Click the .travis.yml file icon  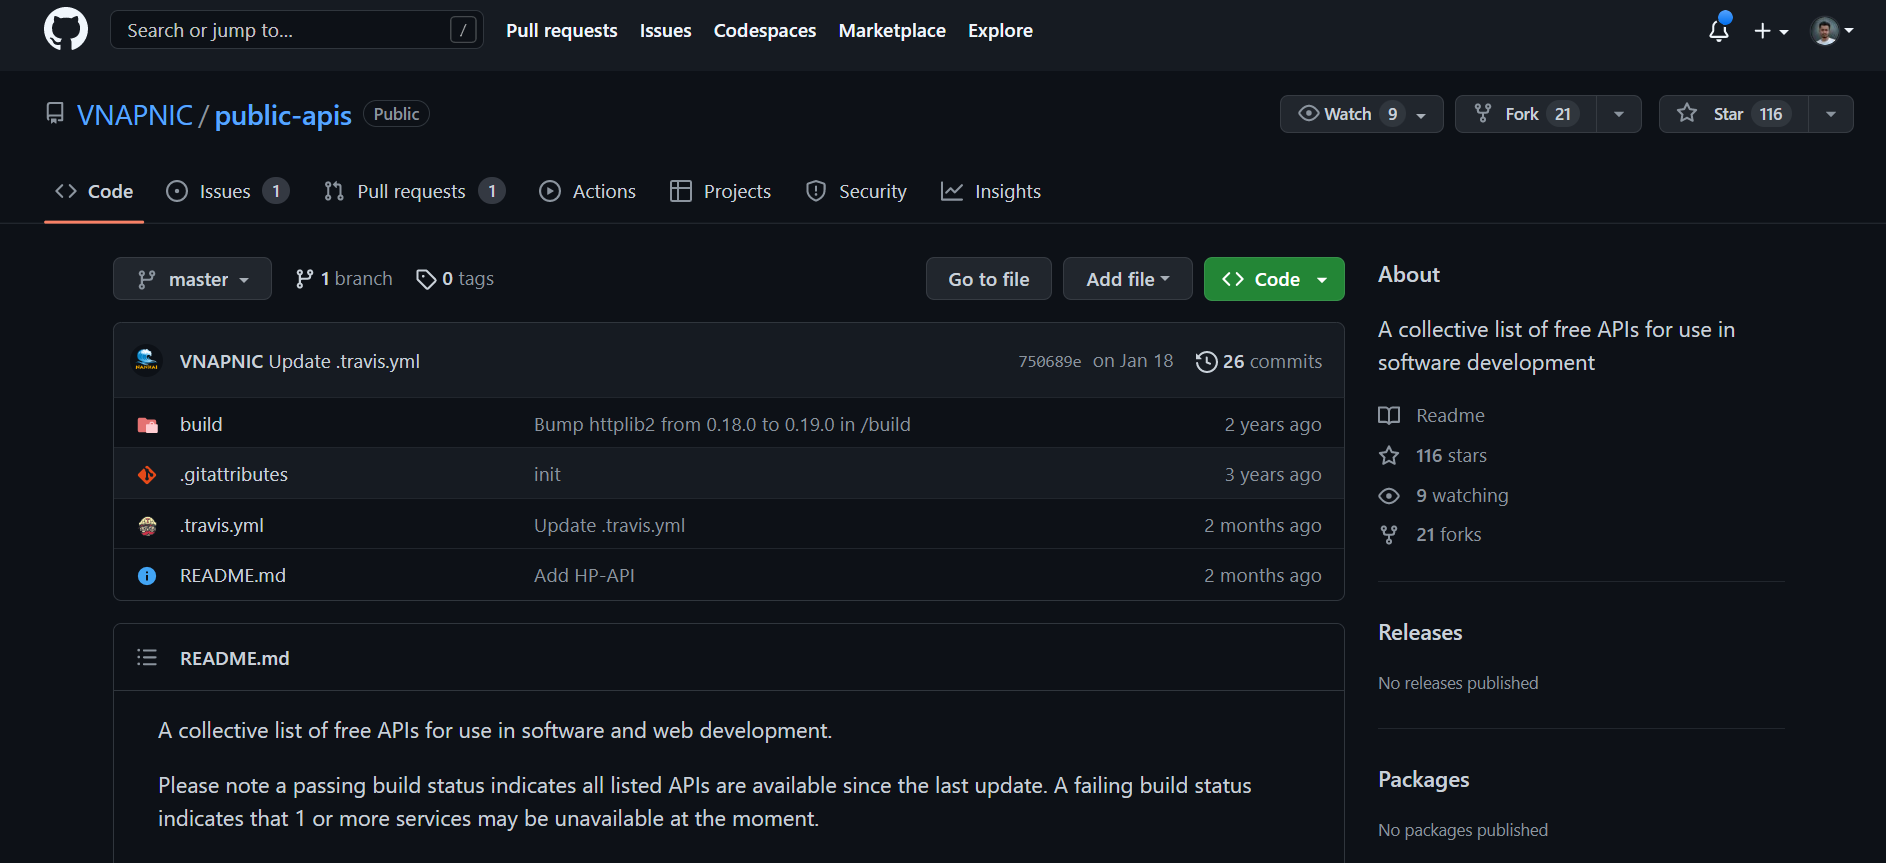147,526
